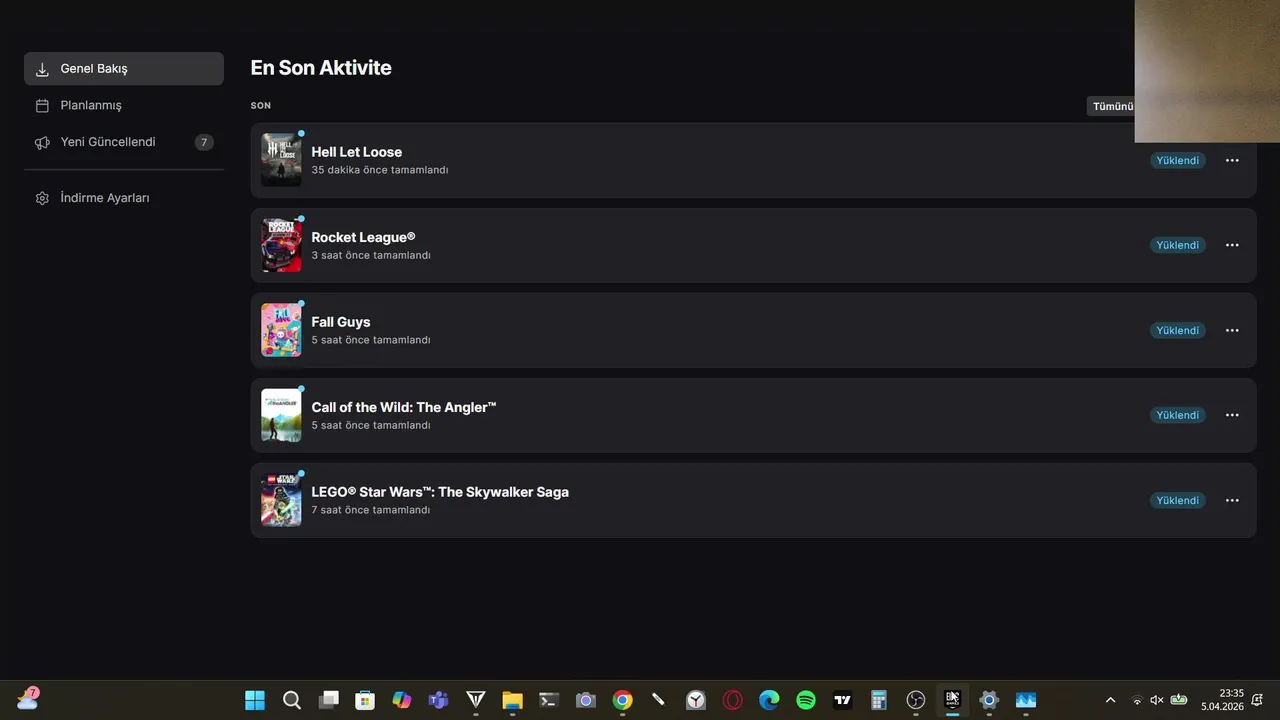
Task: Open the weather widget in taskbar
Action: pos(28,699)
